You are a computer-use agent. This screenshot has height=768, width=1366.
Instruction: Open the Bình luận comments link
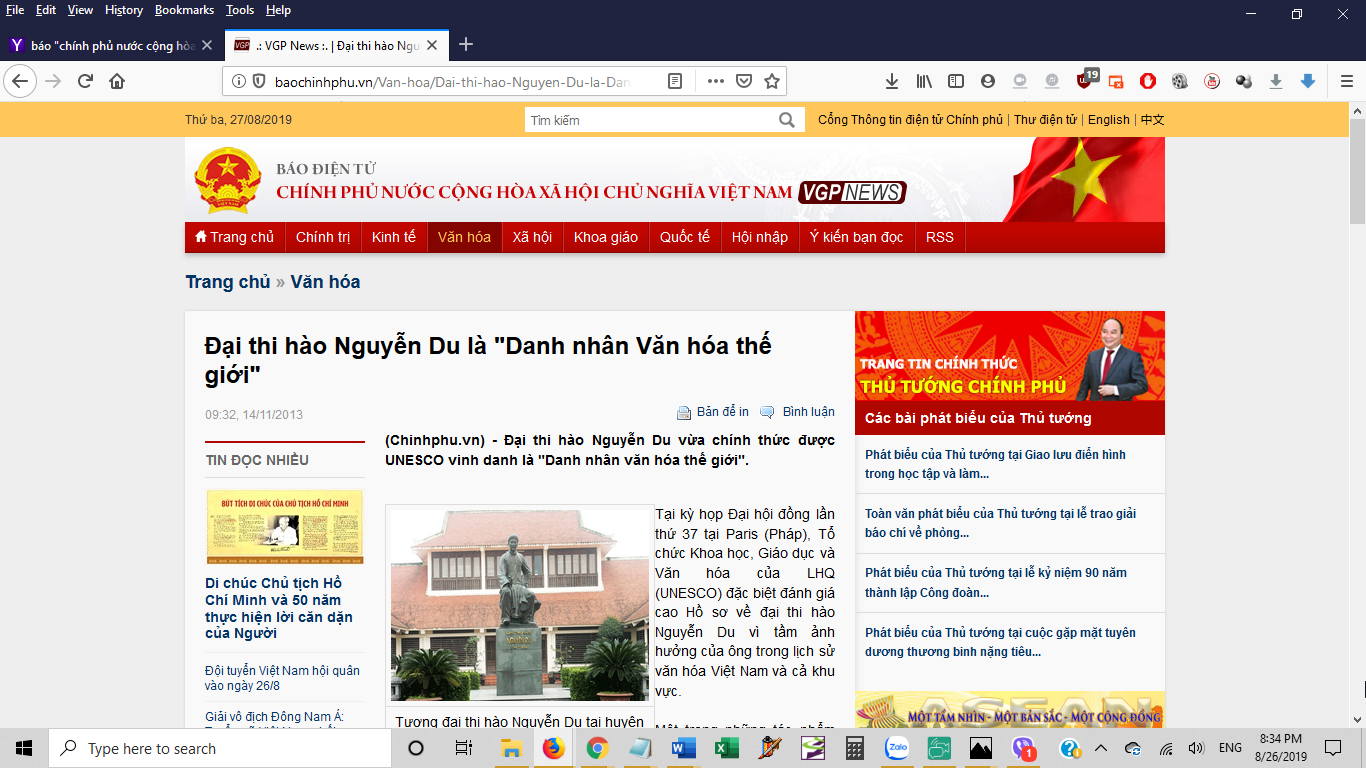(x=808, y=412)
